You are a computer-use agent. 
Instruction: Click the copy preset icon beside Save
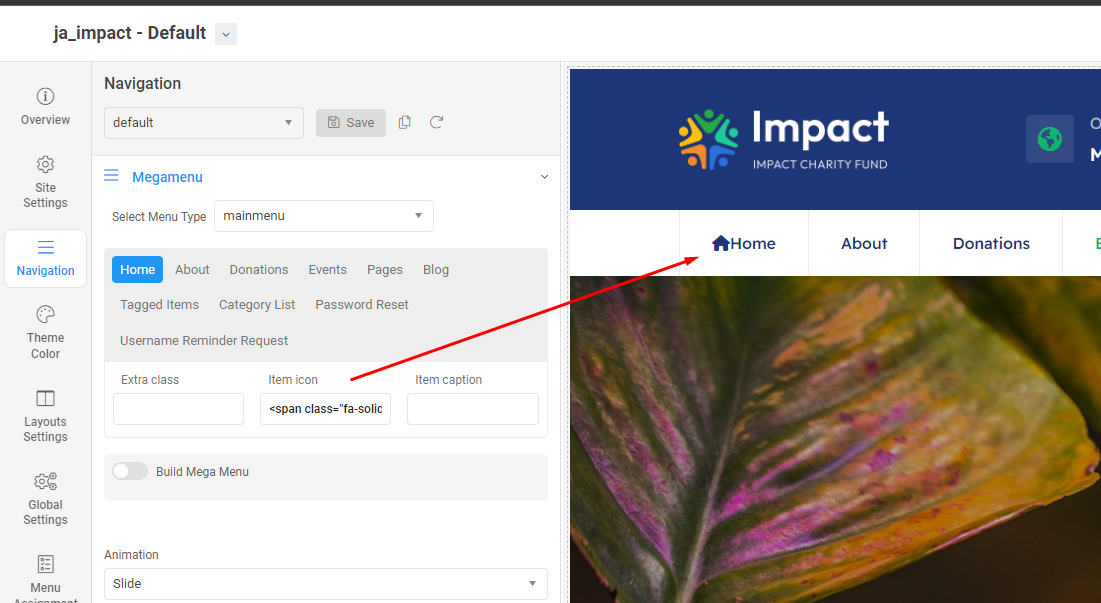point(404,122)
